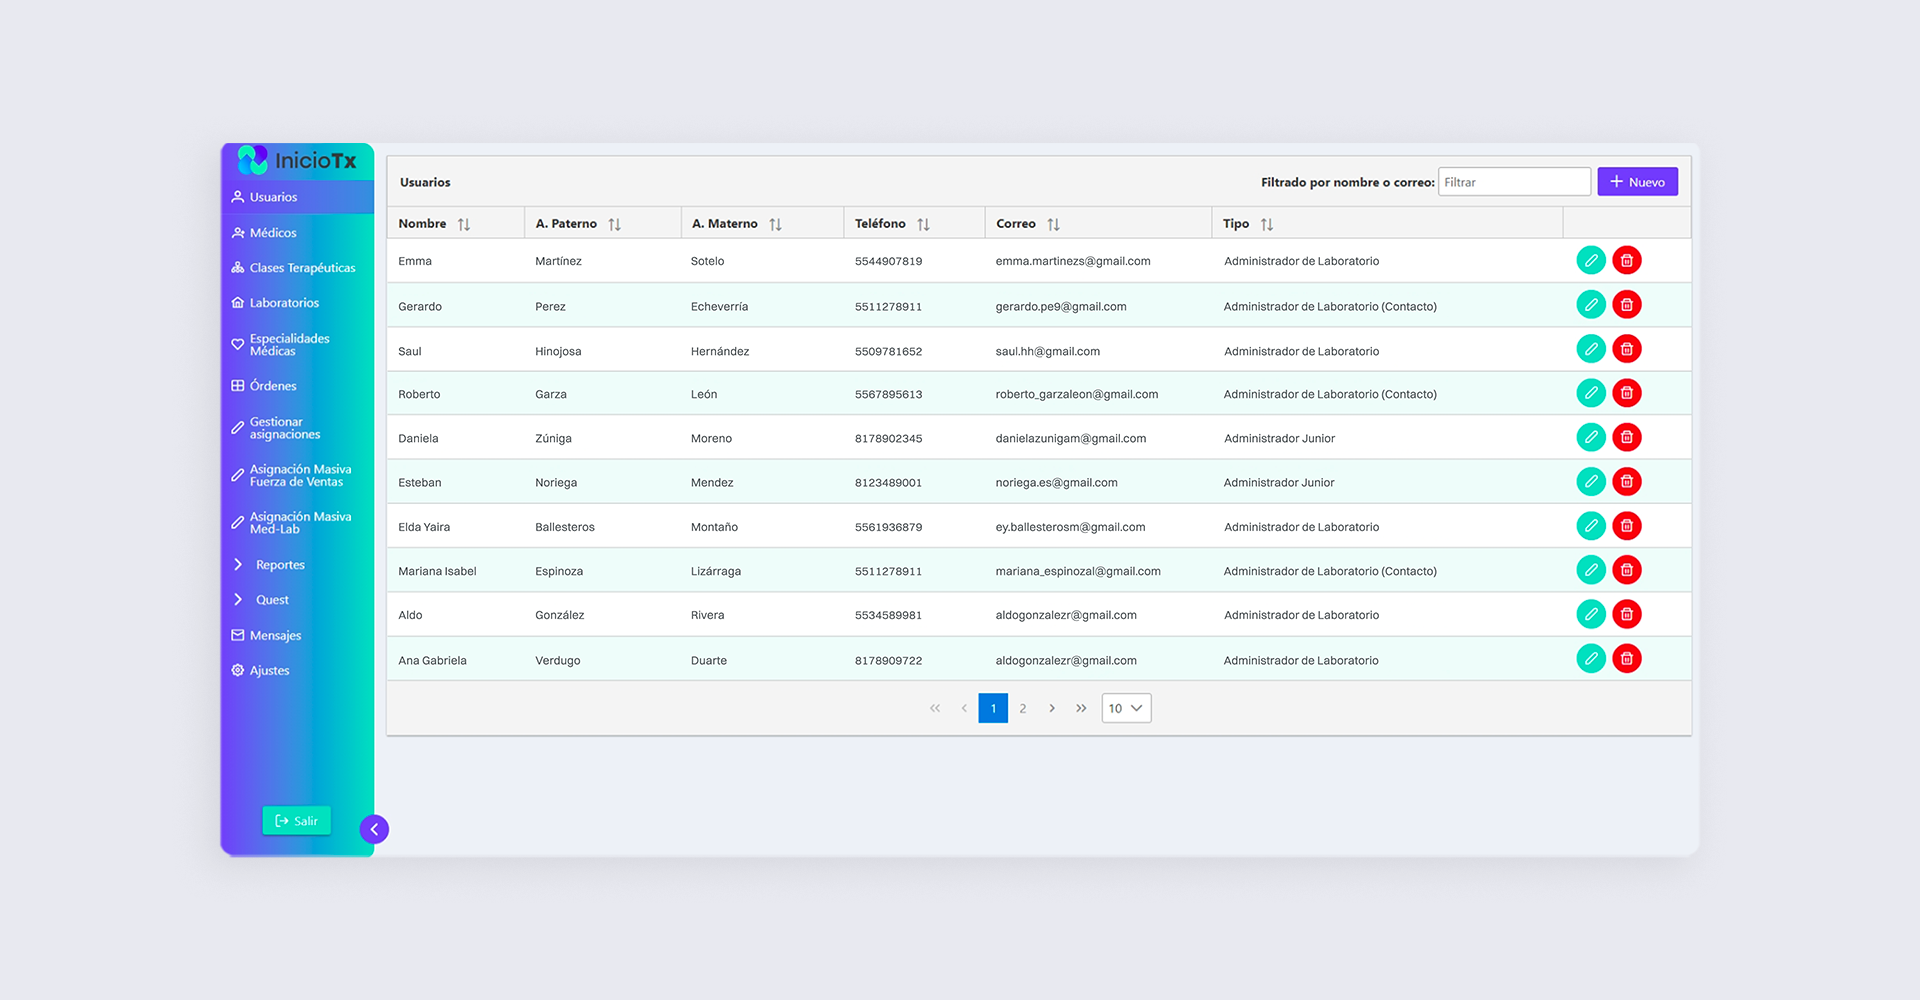Image resolution: width=1920 pixels, height=1000 pixels.
Task: Expand the Reportes menu section
Action: [279, 565]
